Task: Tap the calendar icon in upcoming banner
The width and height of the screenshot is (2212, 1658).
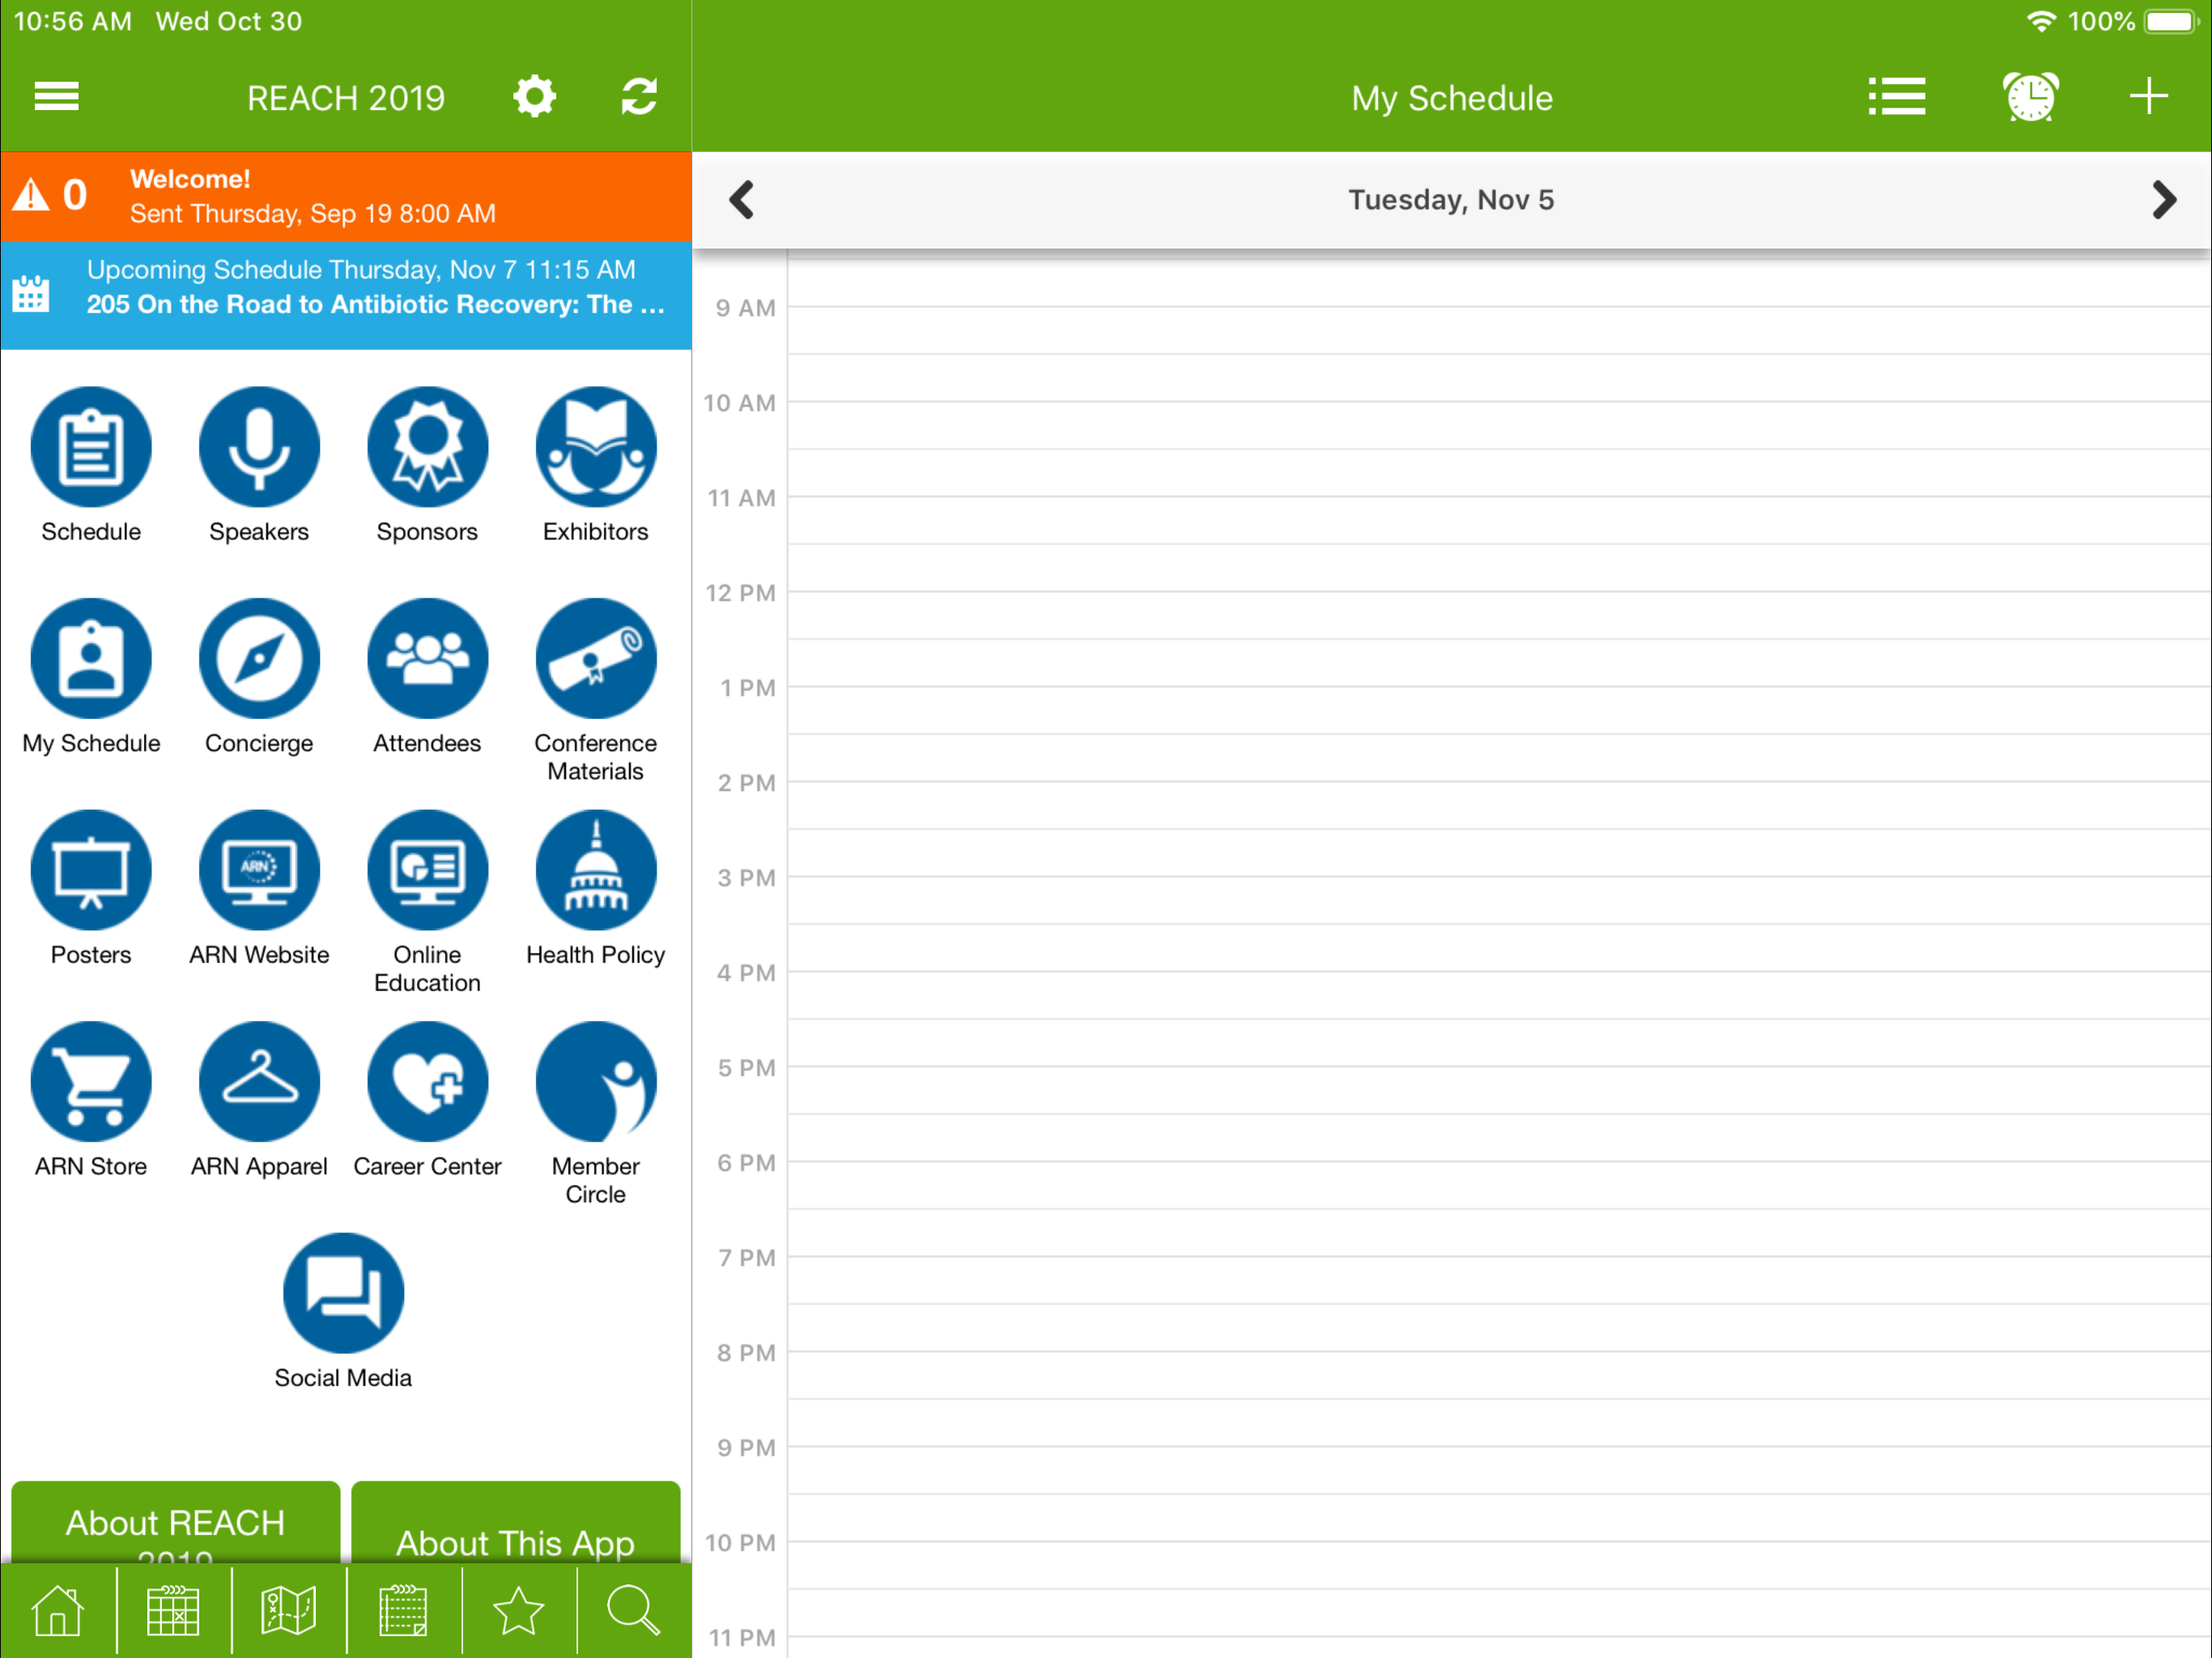Action: coord(31,295)
